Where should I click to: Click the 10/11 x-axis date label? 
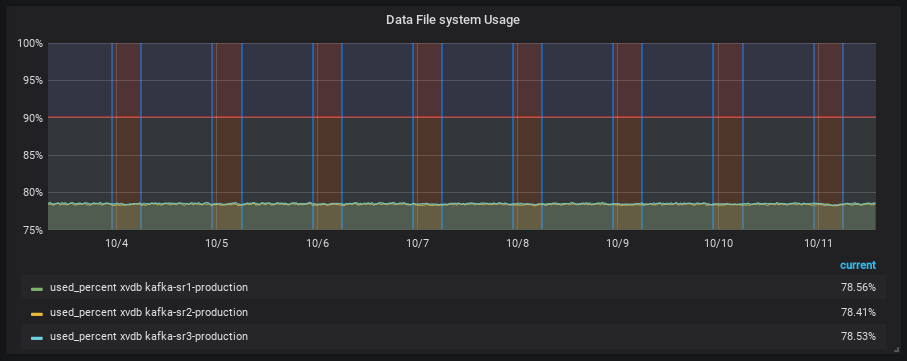click(818, 244)
